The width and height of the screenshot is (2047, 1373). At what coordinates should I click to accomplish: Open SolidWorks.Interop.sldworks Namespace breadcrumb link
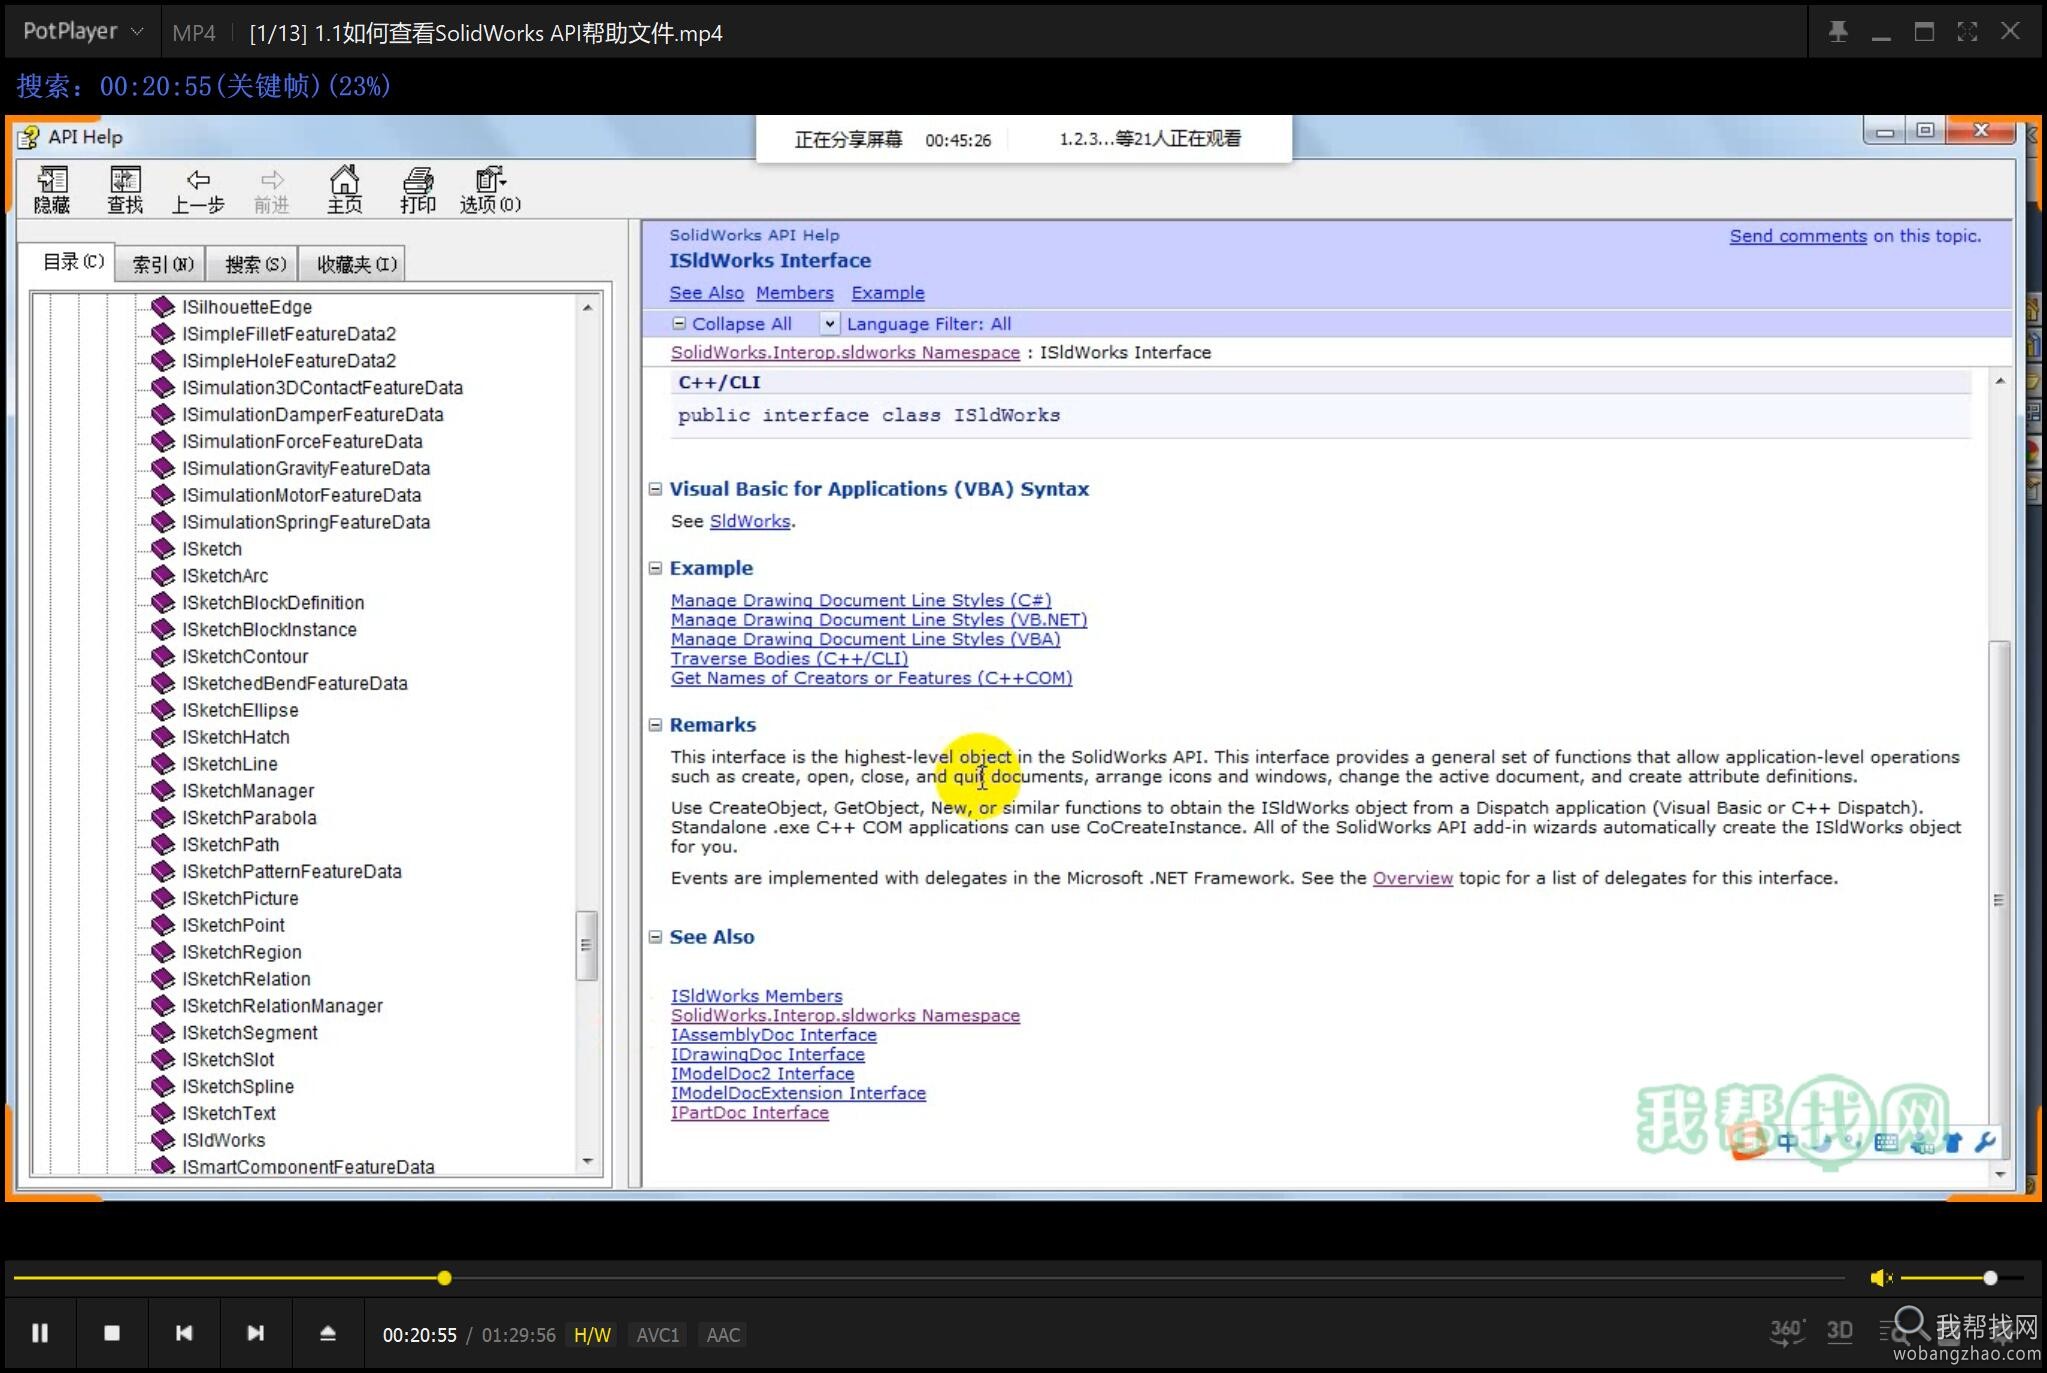[x=845, y=352]
